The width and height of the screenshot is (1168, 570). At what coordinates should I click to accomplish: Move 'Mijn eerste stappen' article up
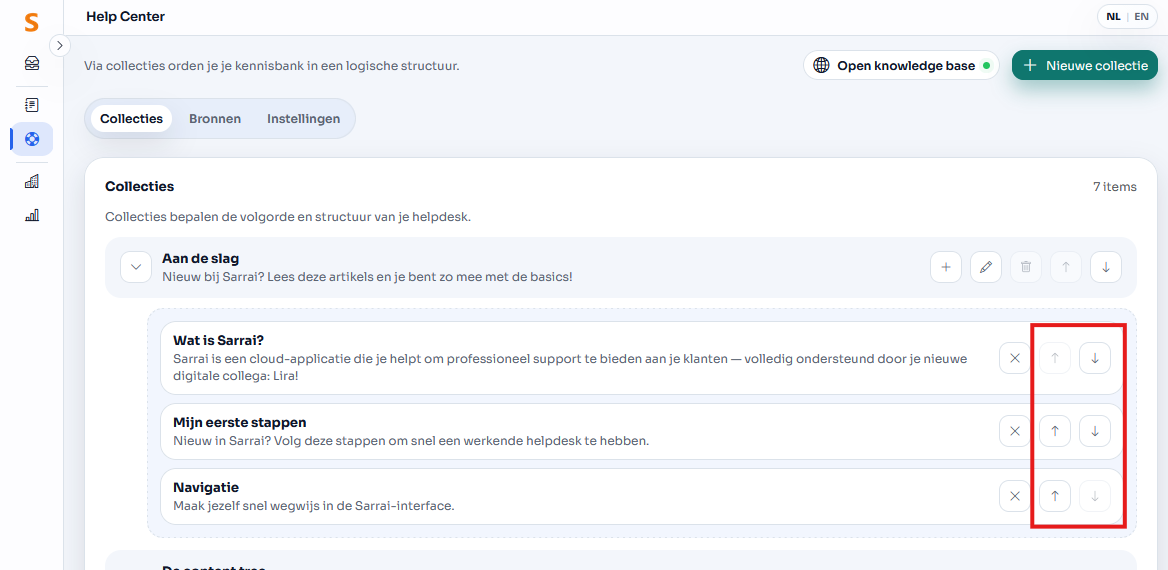(1054, 431)
